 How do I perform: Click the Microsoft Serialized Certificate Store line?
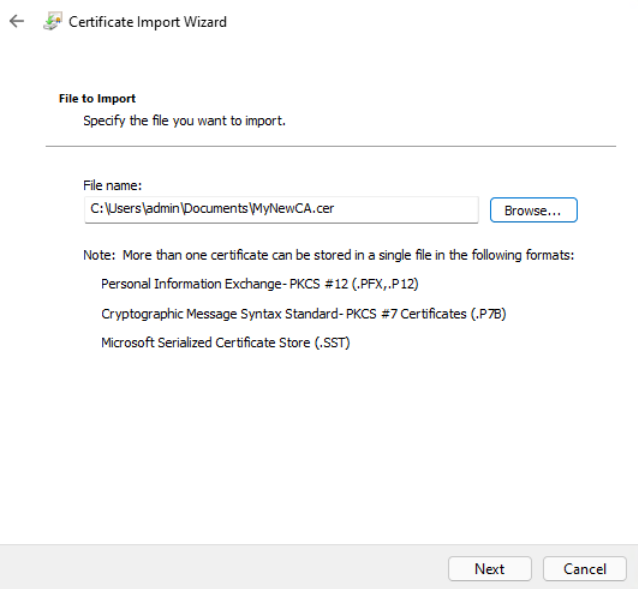(225, 343)
